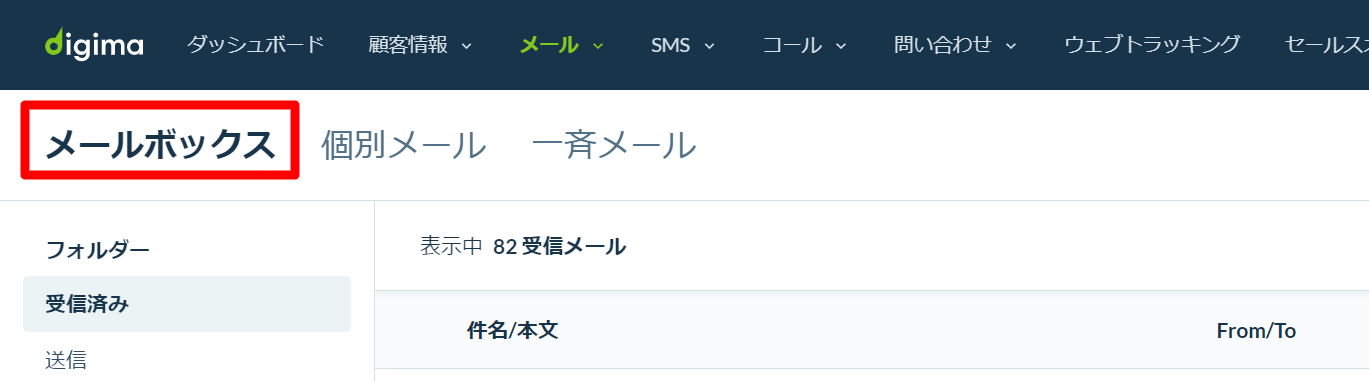Click the green chevron beside メール
The width and height of the screenshot is (1369, 382).
(x=598, y=46)
